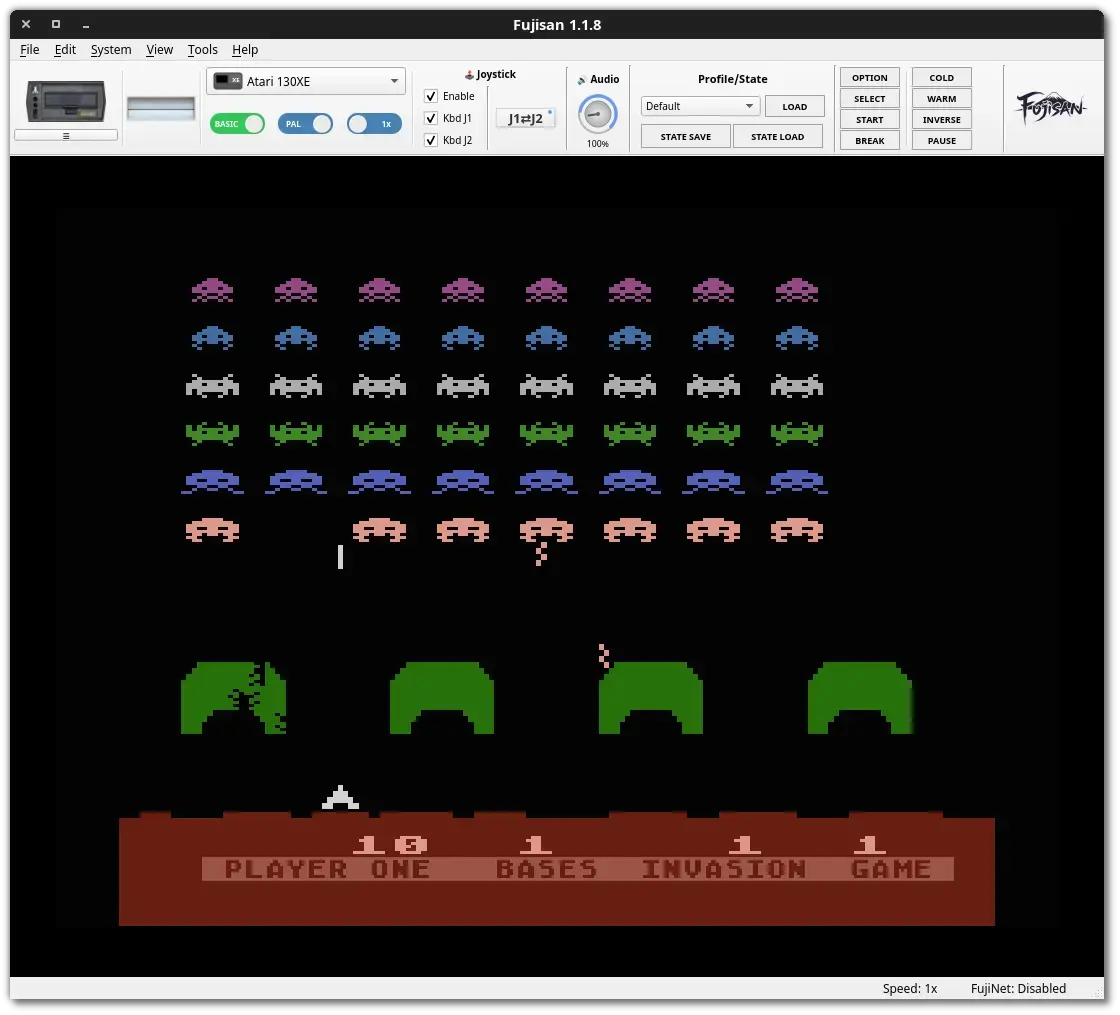Click the joystick icon next to Joystick label
Image resolution: width=1120 pixels, height=1015 pixels.
[469, 75]
